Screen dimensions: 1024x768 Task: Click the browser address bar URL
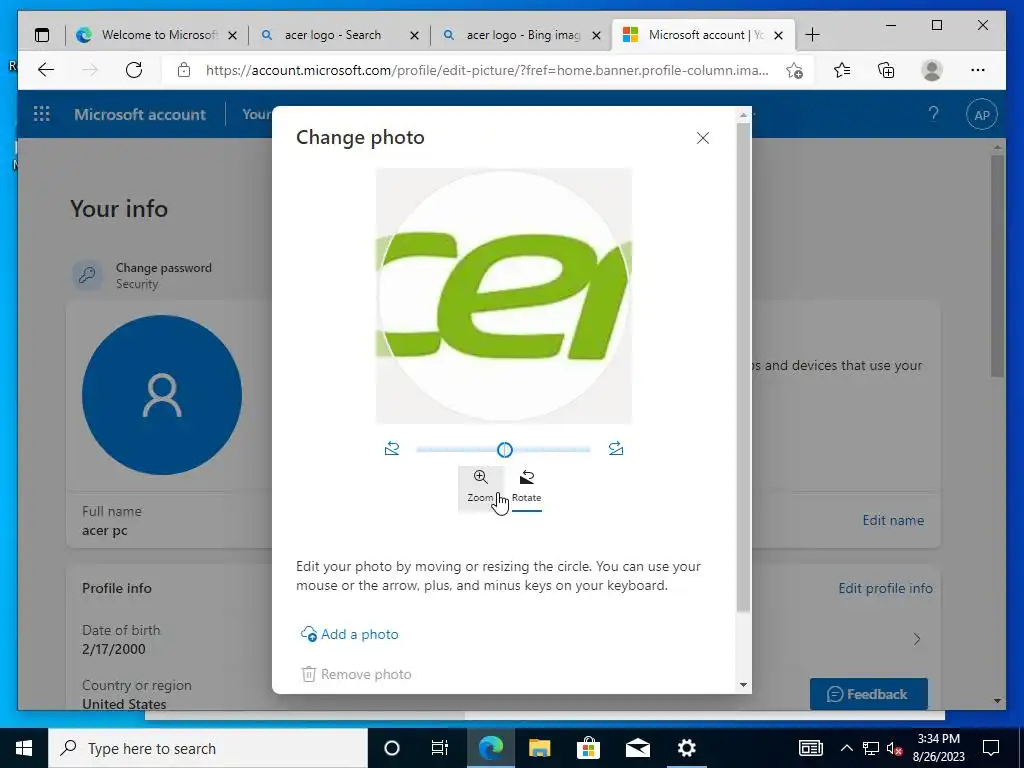tap(487, 70)
